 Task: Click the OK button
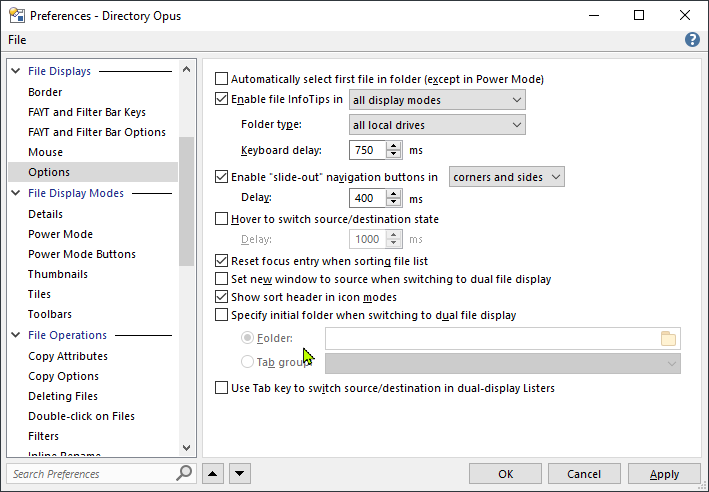(505, 474)
